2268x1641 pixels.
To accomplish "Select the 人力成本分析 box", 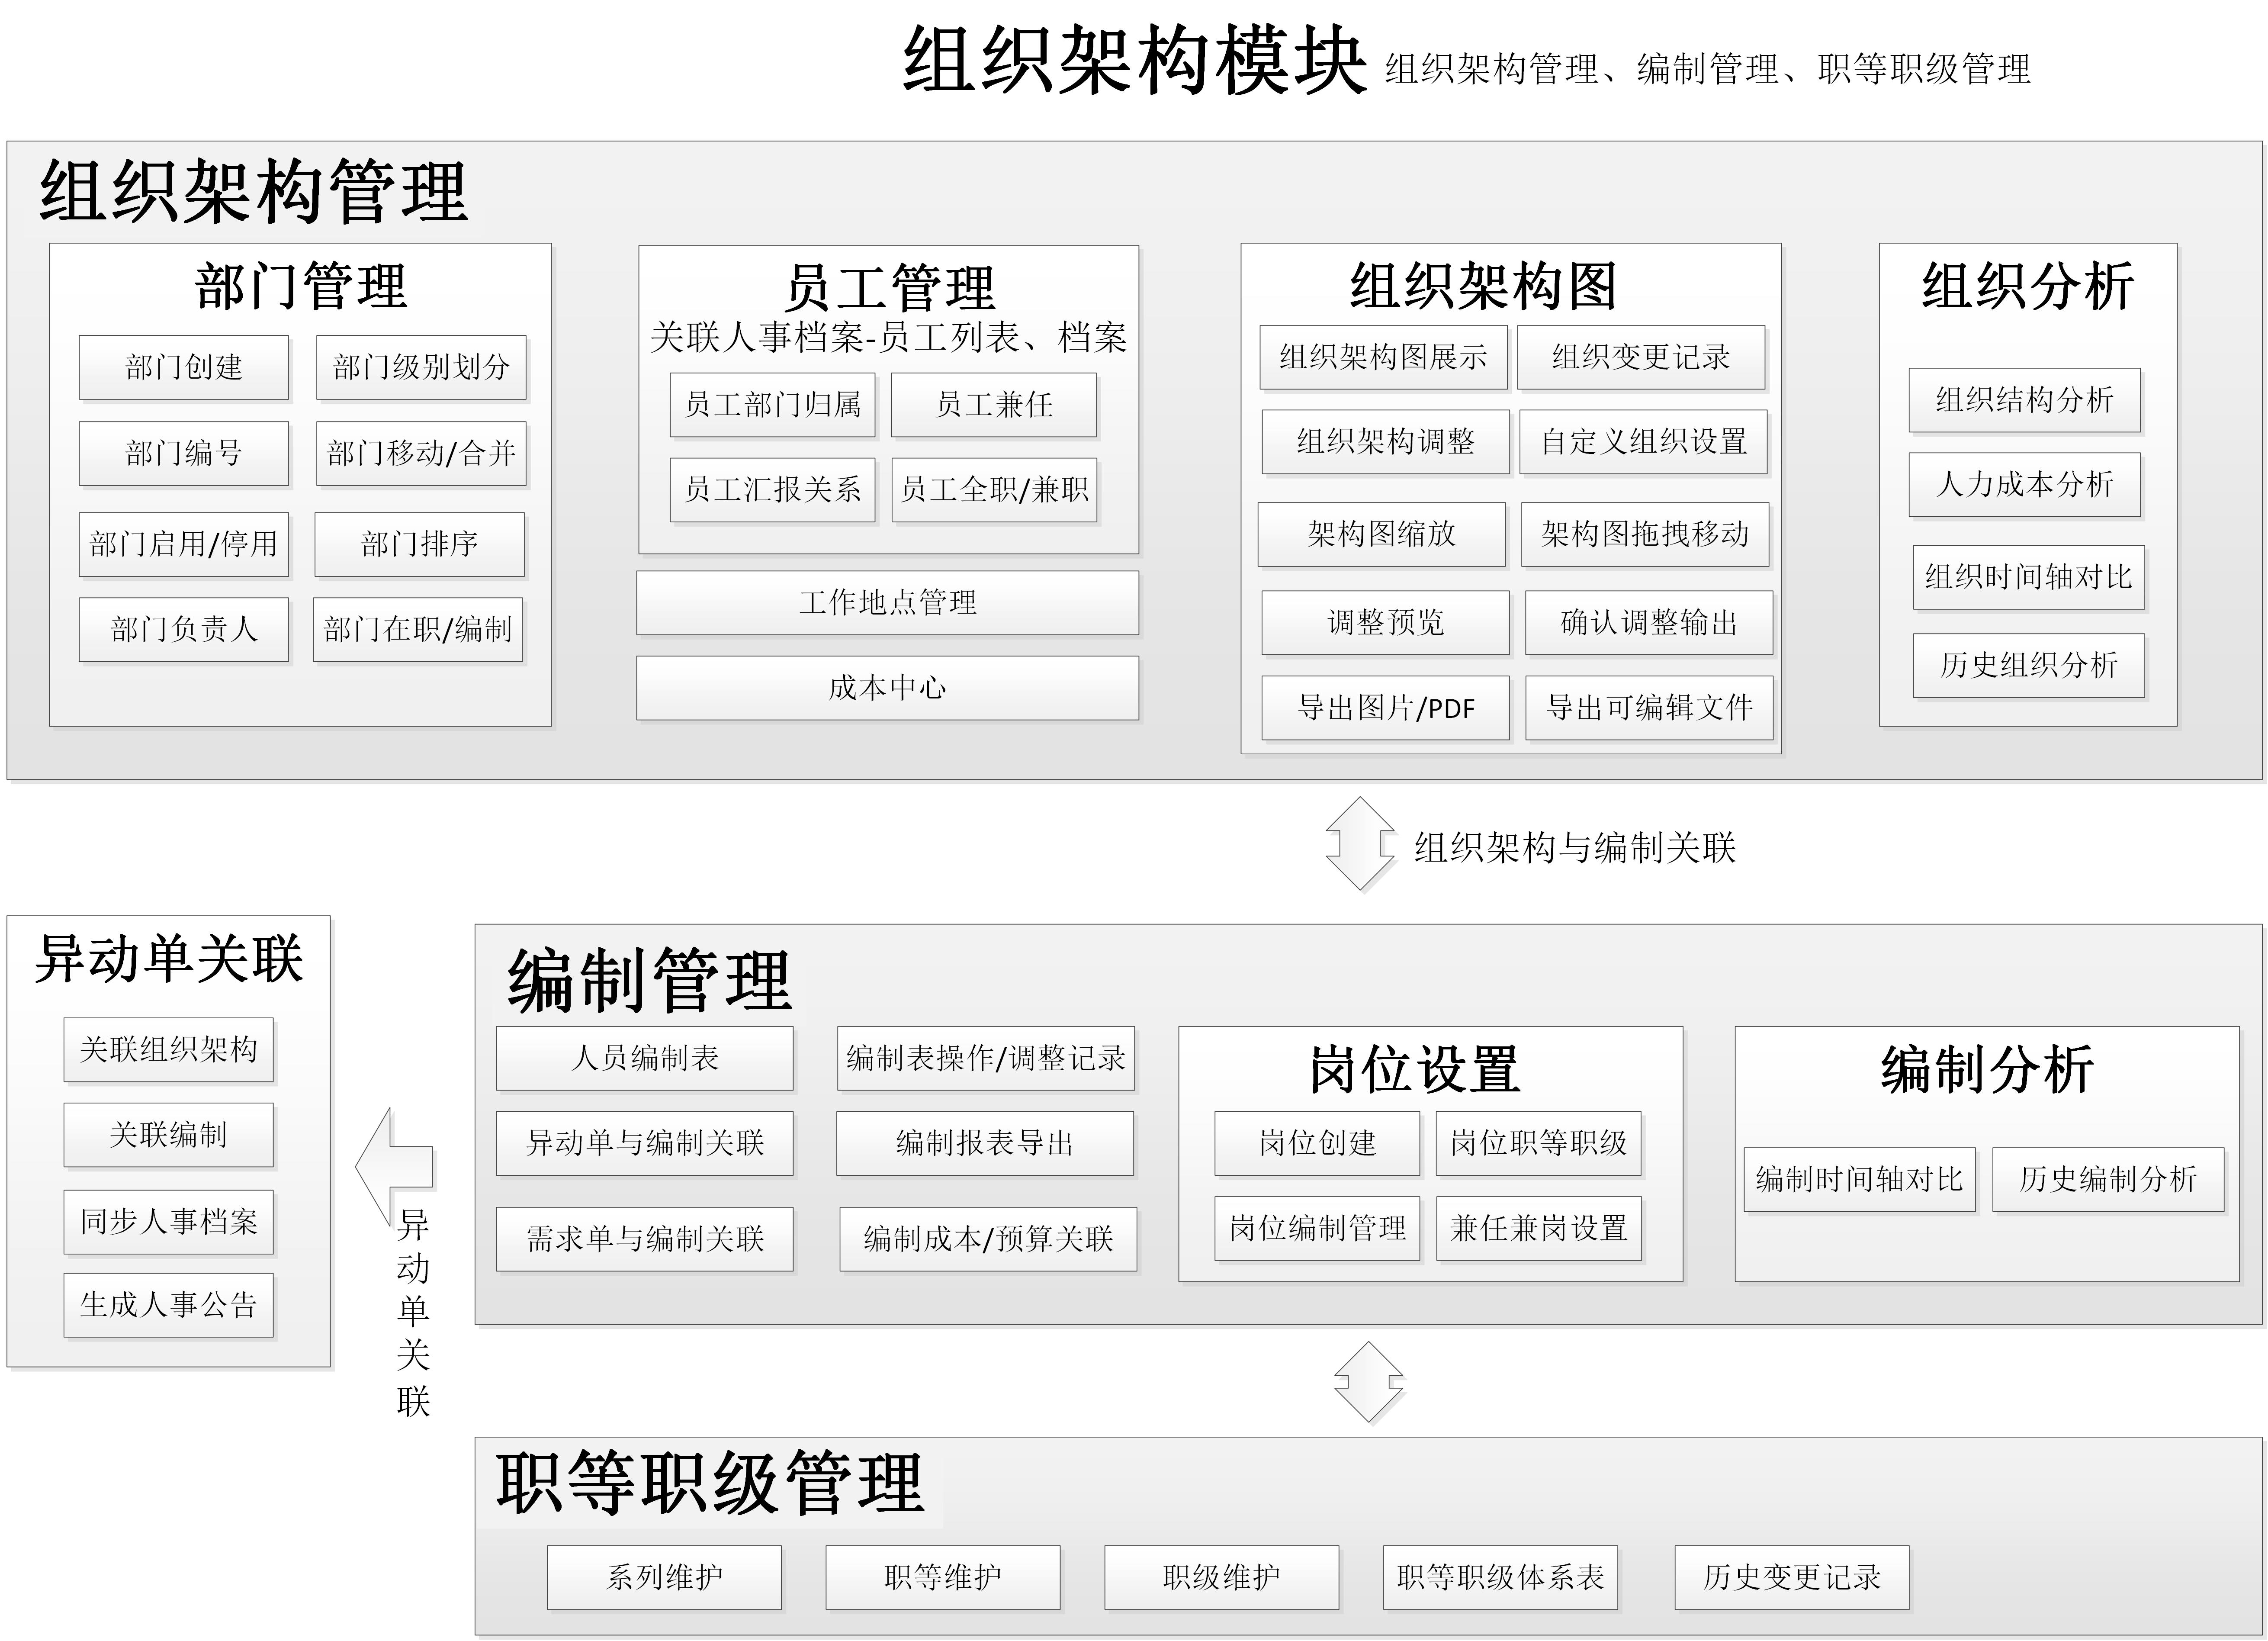I will pos(2025,485).
